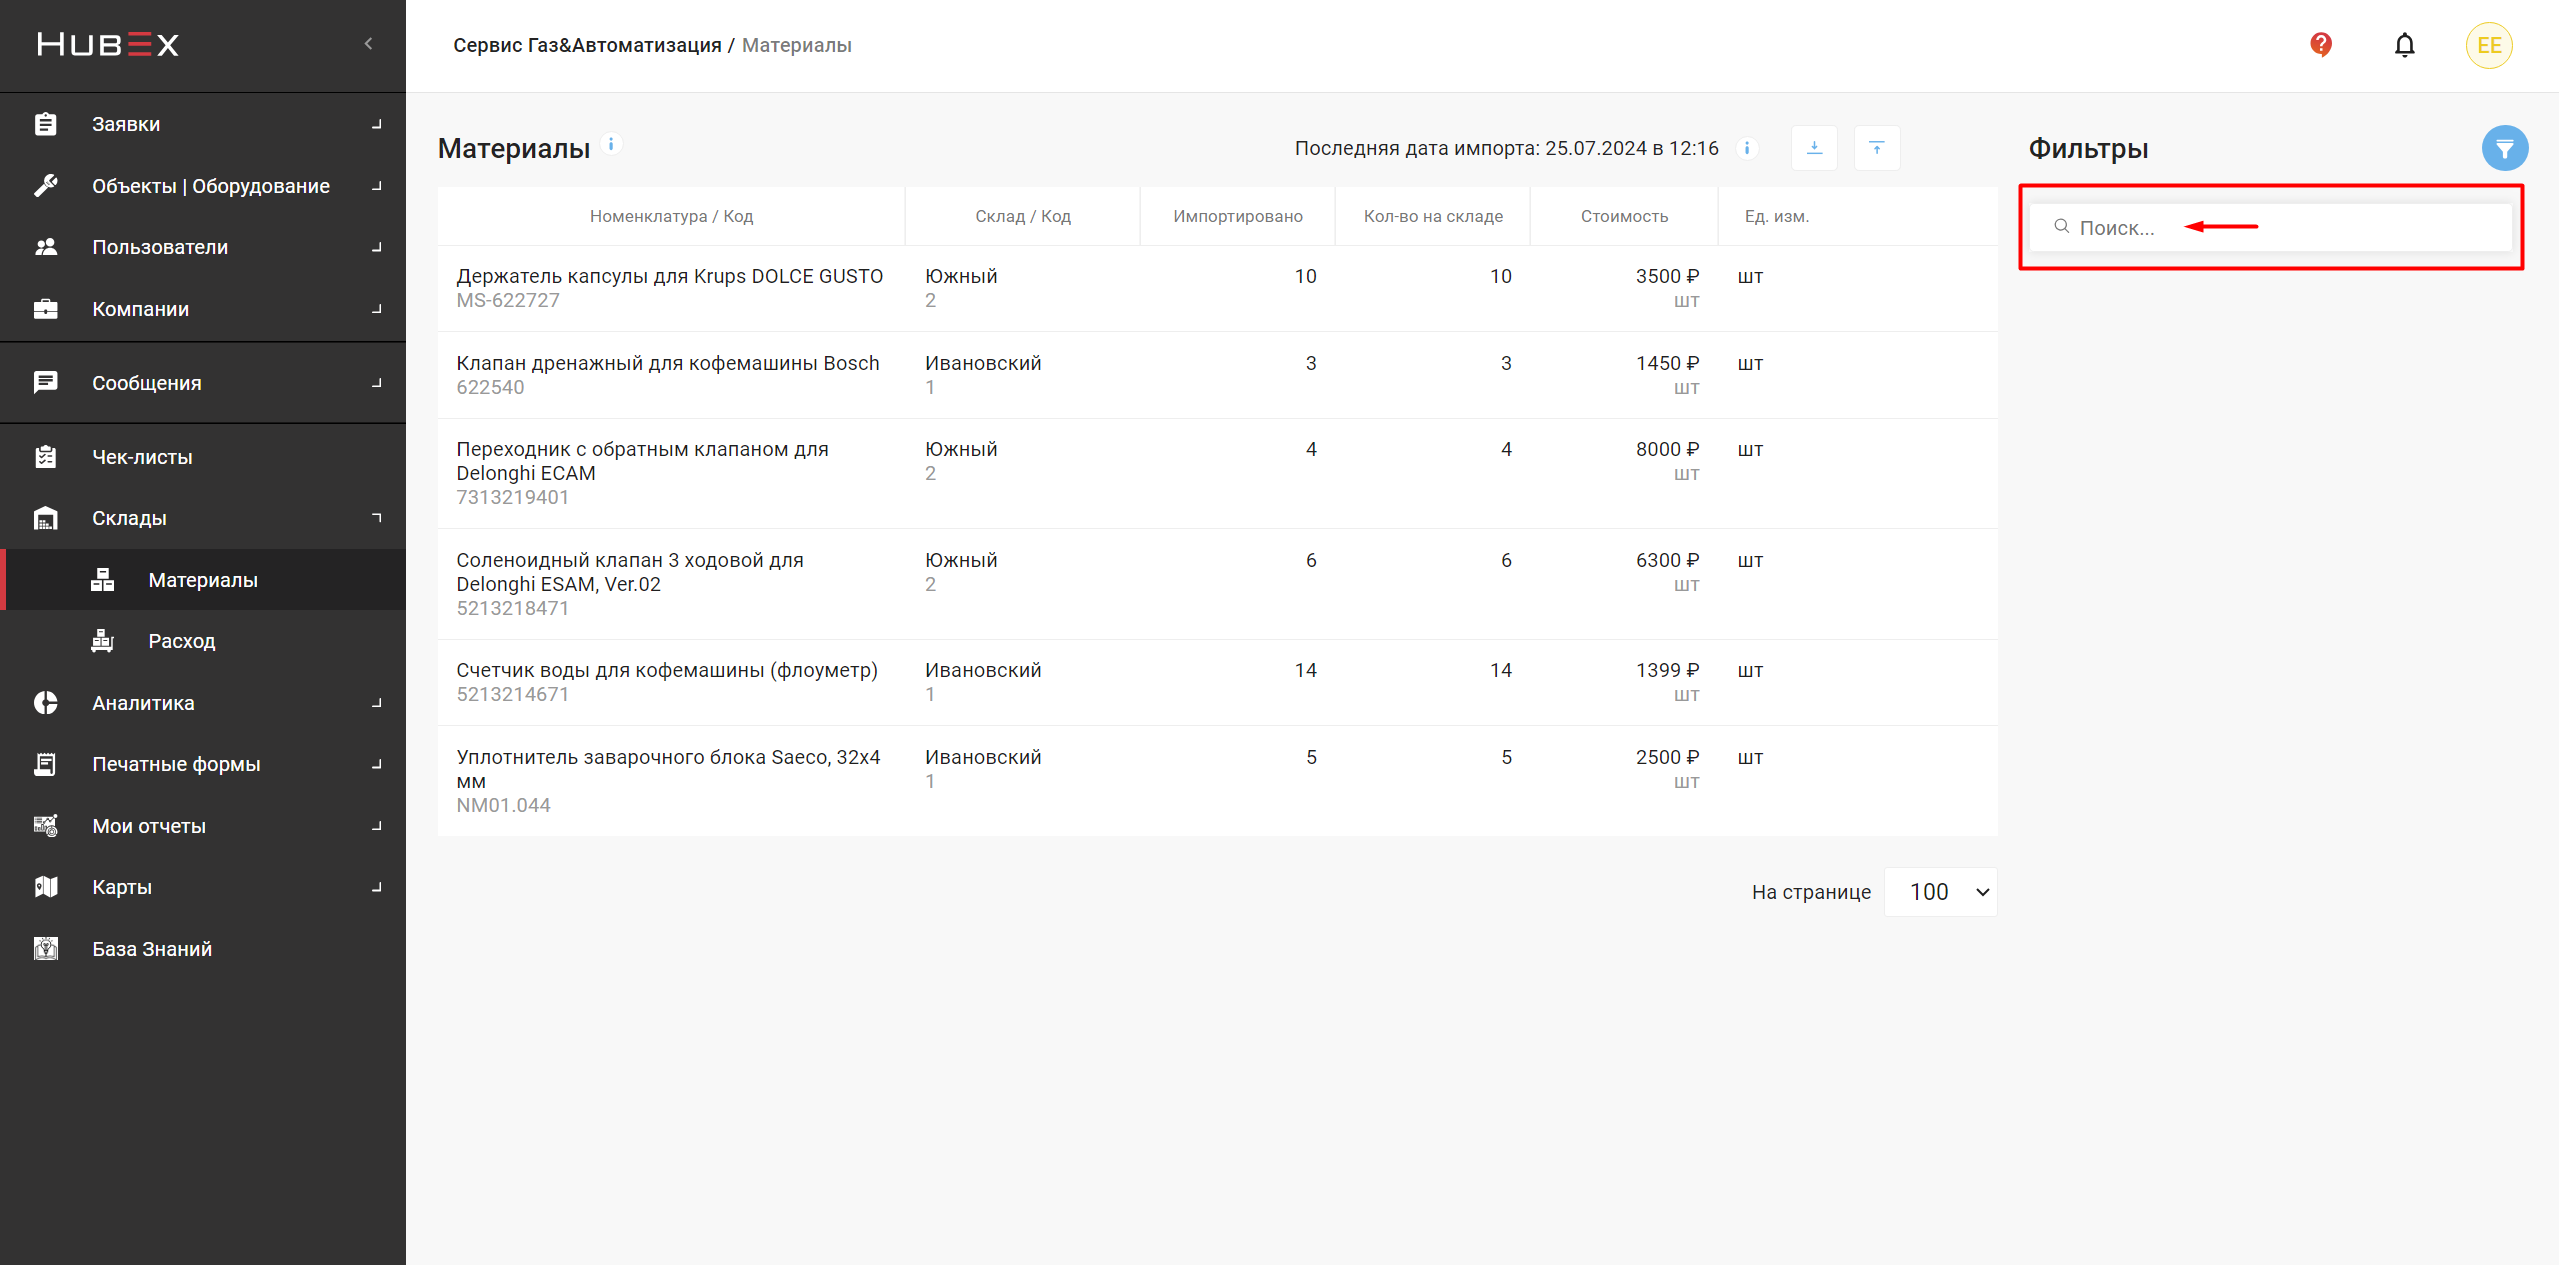Viewport: 2559px width, 1265px height.
Task: Open База Знаний page
Action: pyautogui.click(x=152, y=949)
